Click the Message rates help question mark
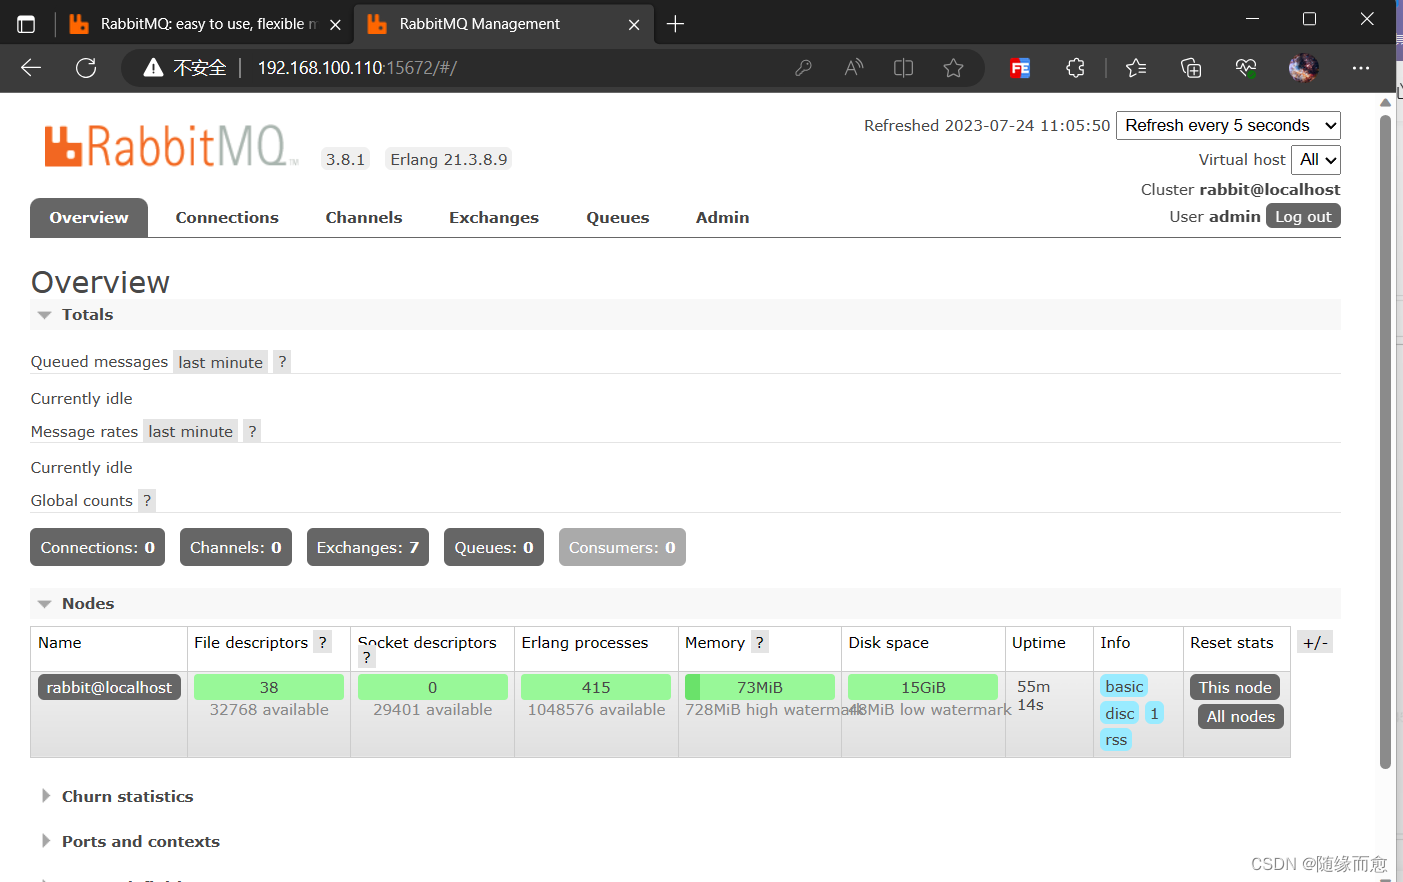Screen dimensions: 1403x882 click(251, 431)
